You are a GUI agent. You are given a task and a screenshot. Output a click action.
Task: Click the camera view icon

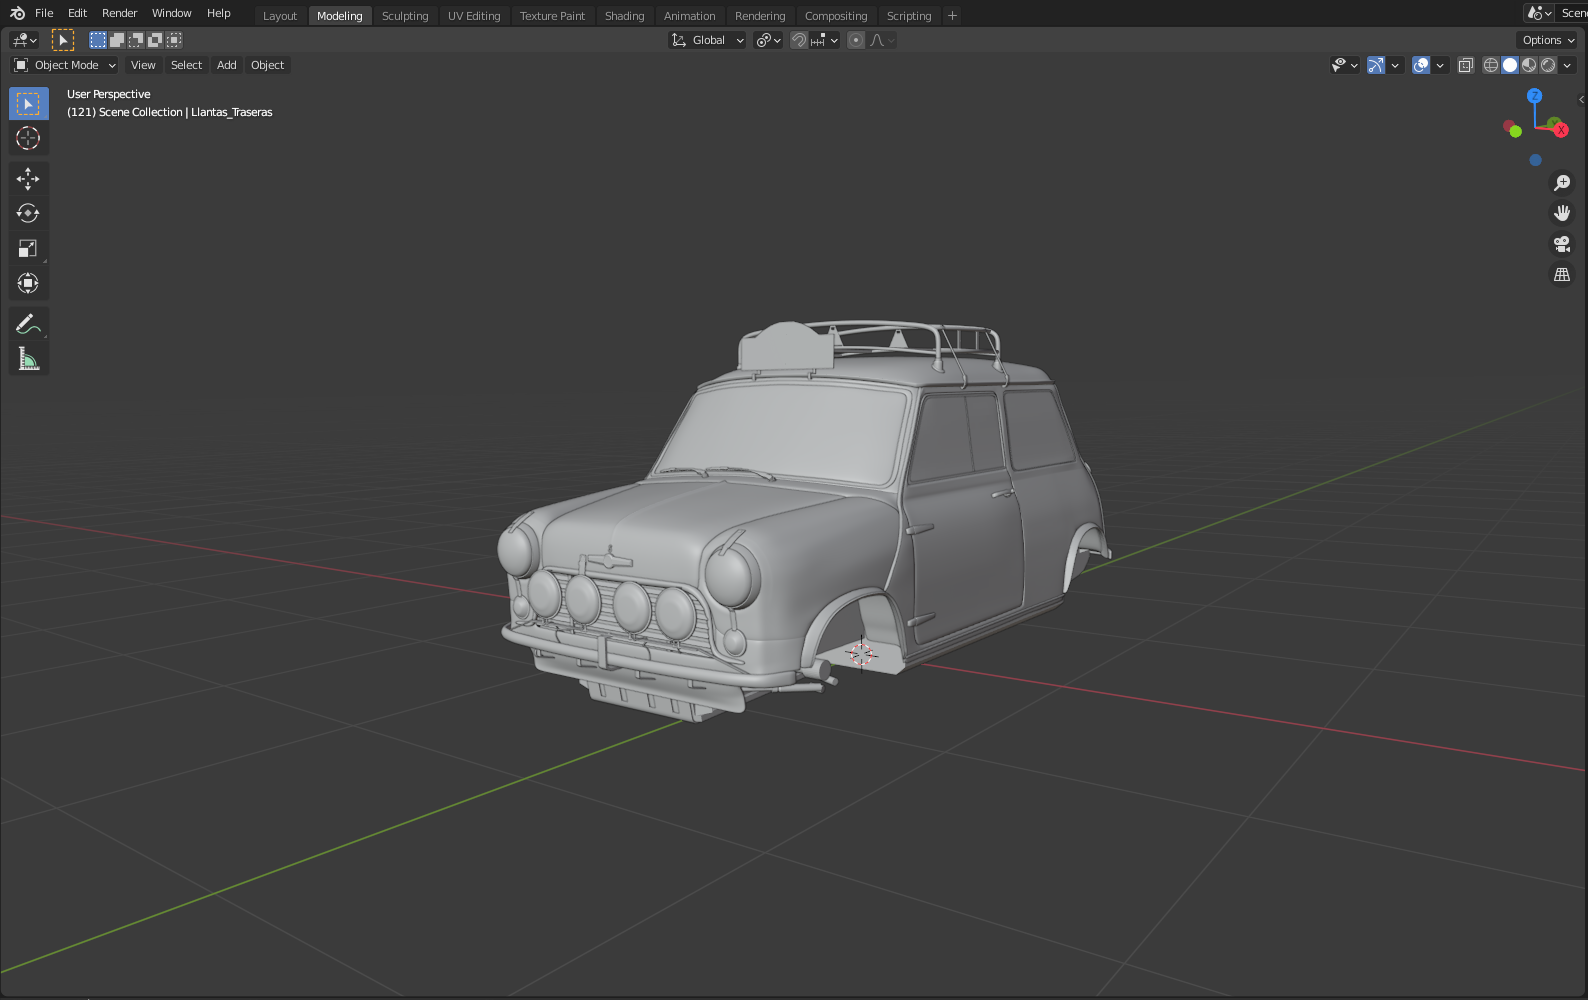coord(1561,244)
